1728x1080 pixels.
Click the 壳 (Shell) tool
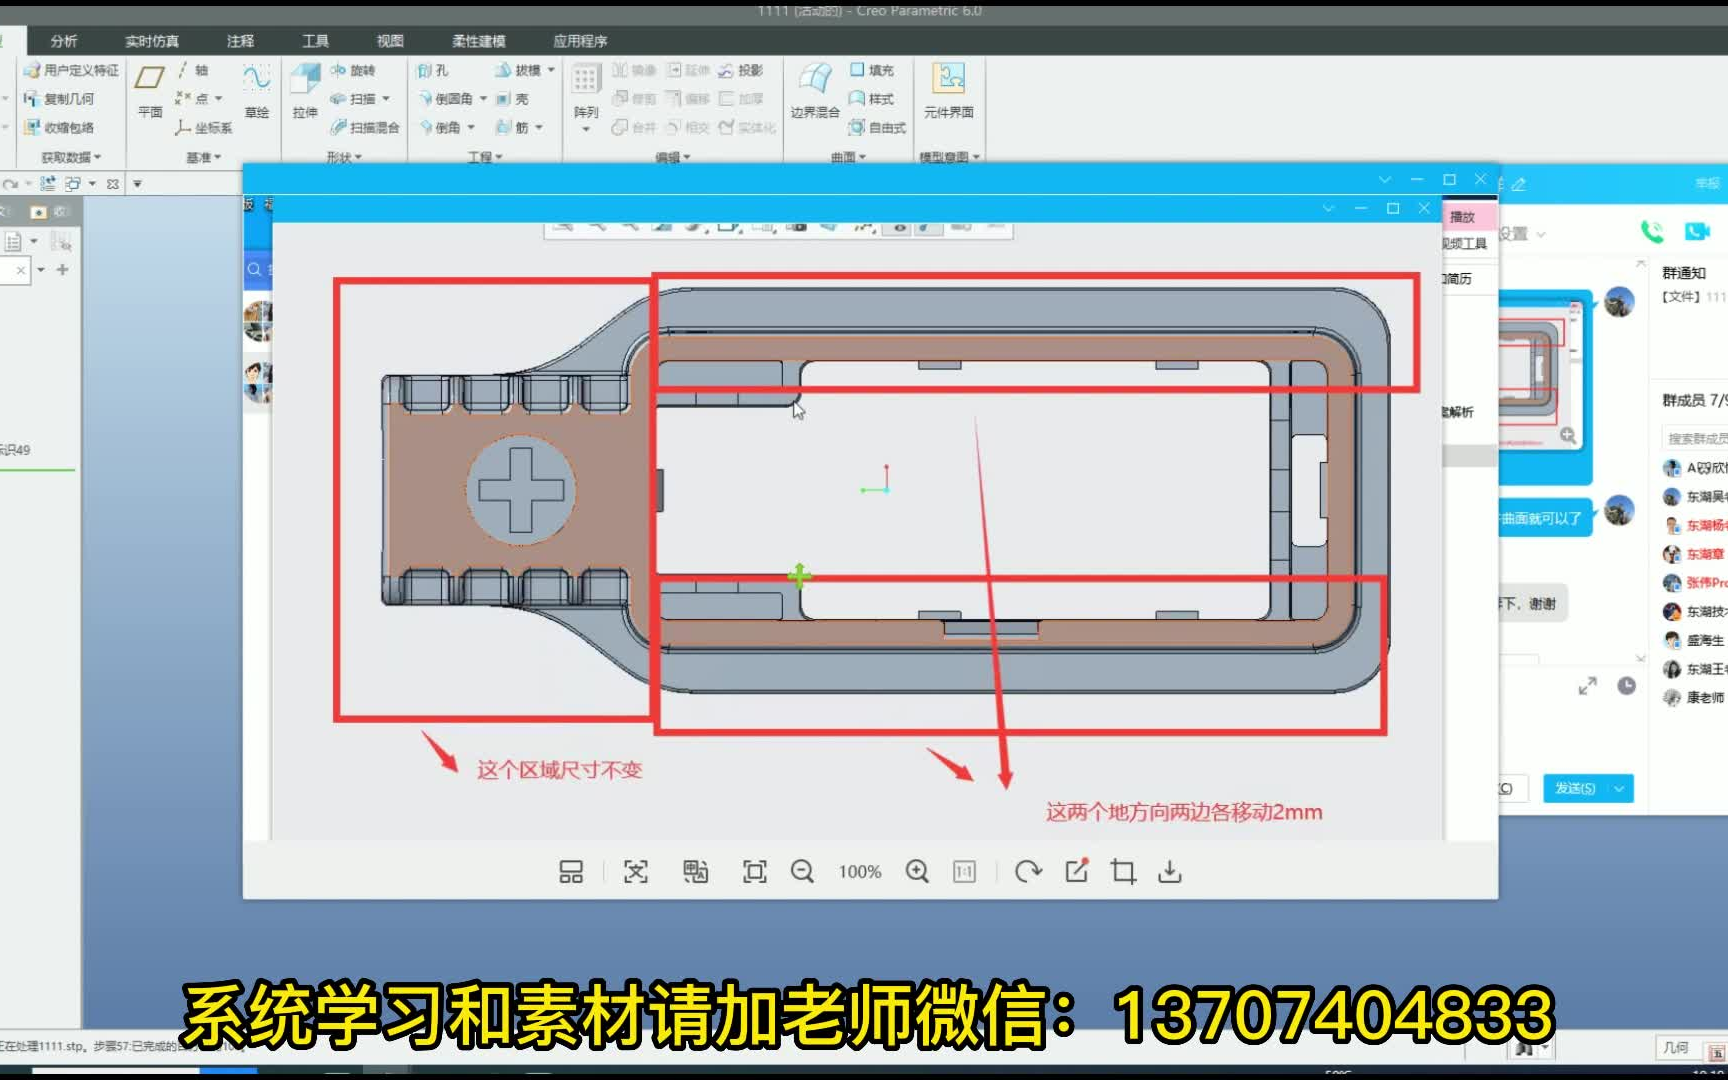(x=513, y=98)
